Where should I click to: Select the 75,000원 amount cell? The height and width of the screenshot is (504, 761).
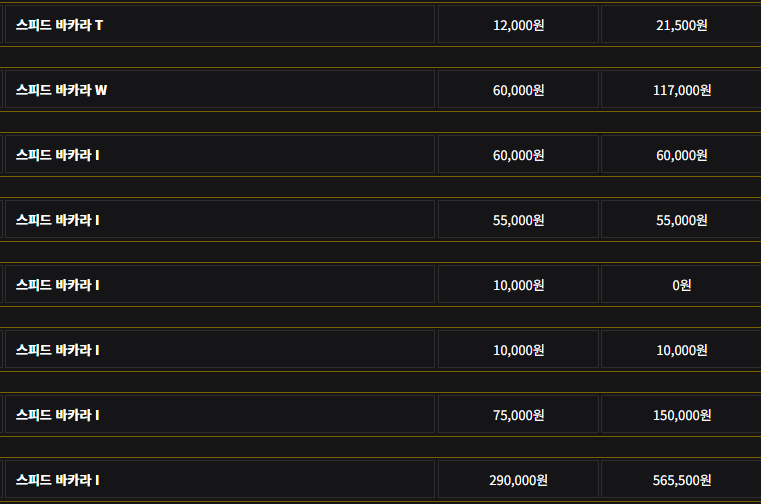518,415
